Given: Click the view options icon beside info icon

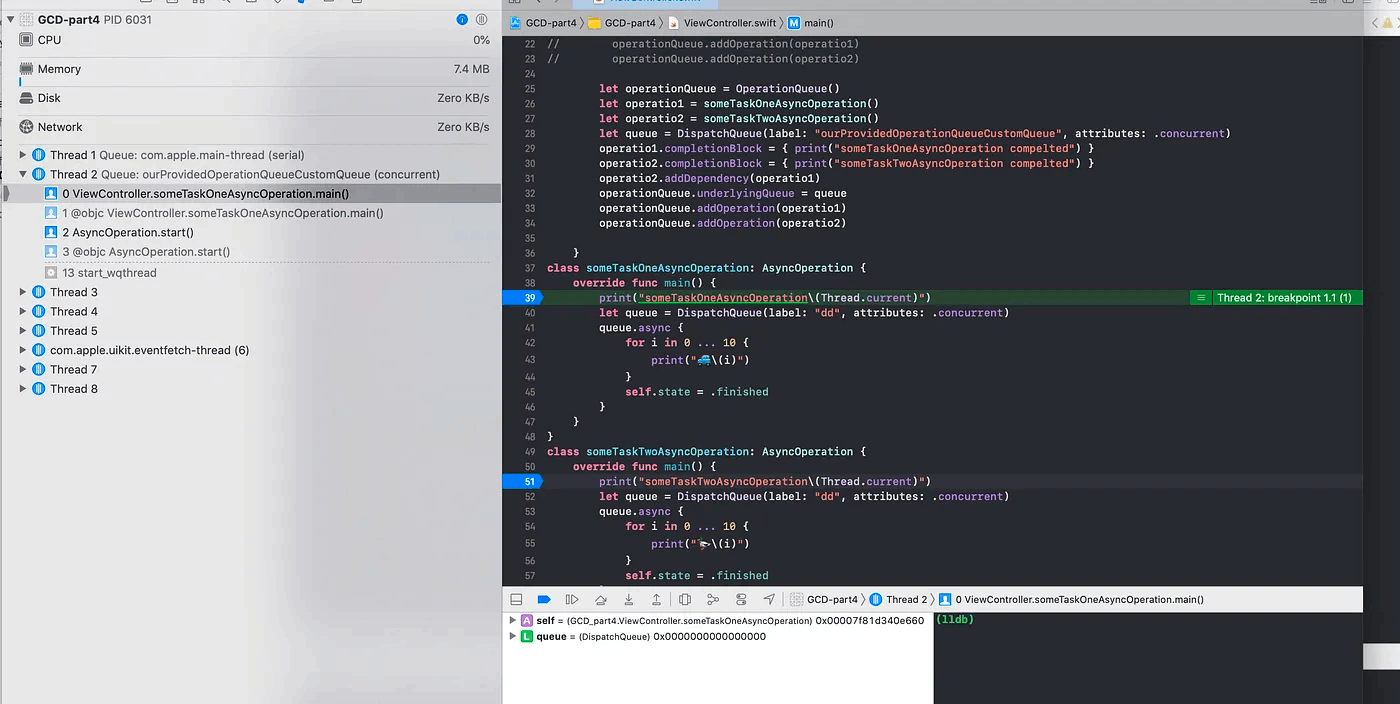Looking at the screenshot, I should coord(482,19).
